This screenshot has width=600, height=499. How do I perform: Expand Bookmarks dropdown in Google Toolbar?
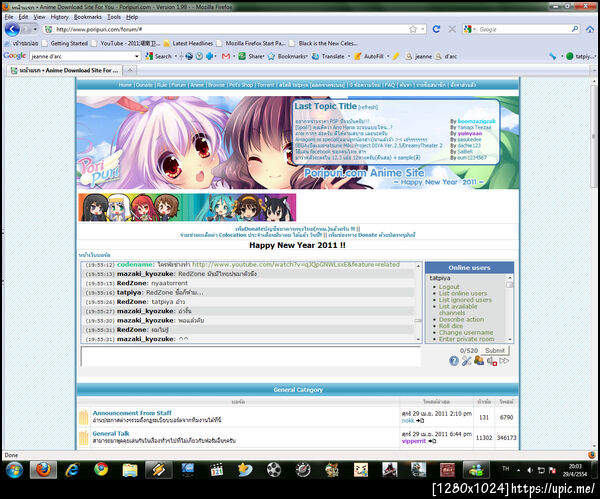click(306, 56)
